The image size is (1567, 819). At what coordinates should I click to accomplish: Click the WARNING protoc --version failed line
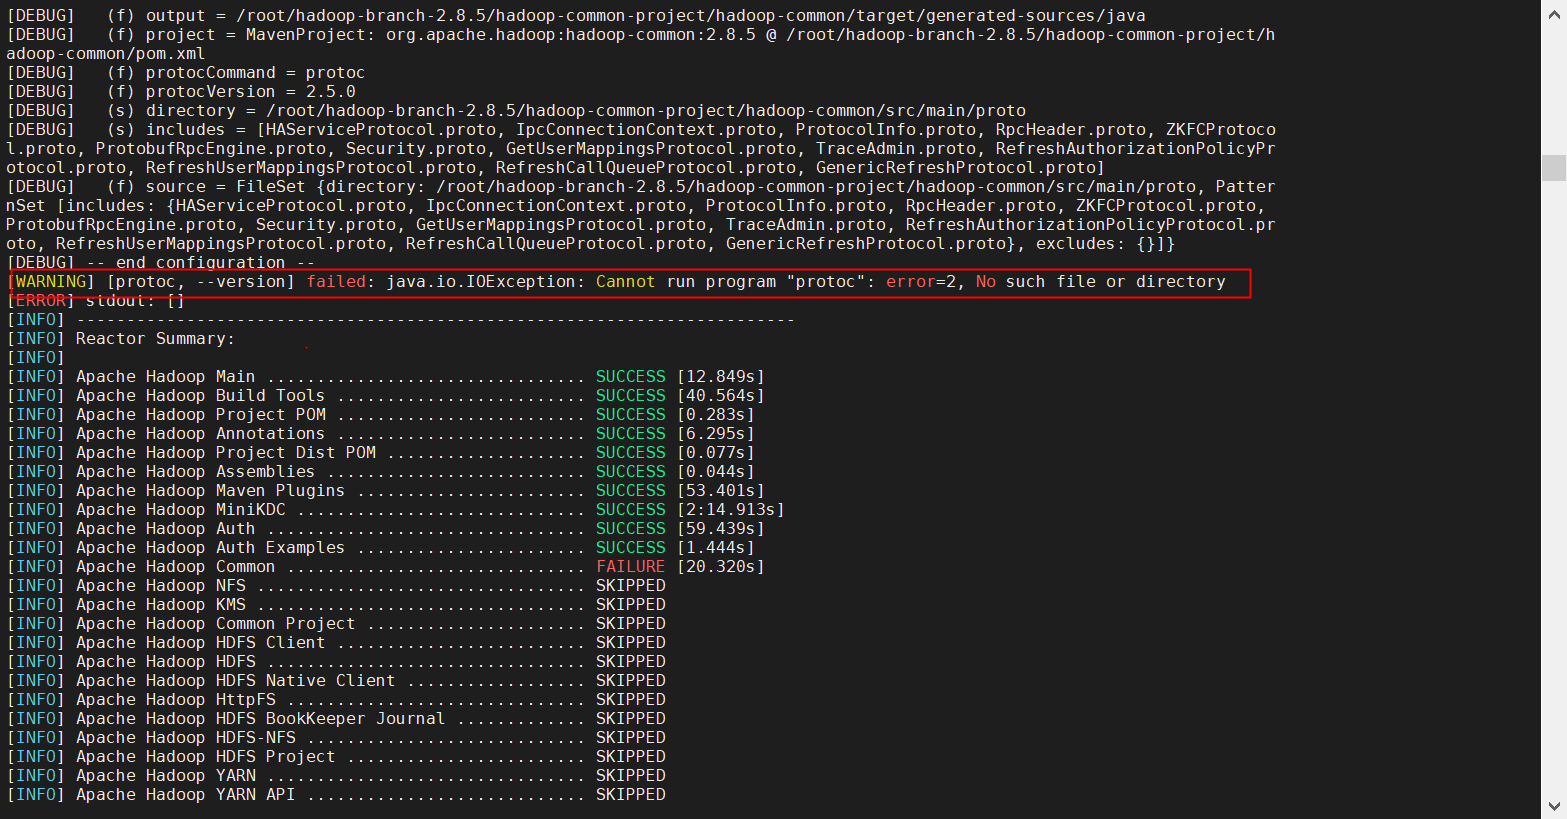click(616, 282)
